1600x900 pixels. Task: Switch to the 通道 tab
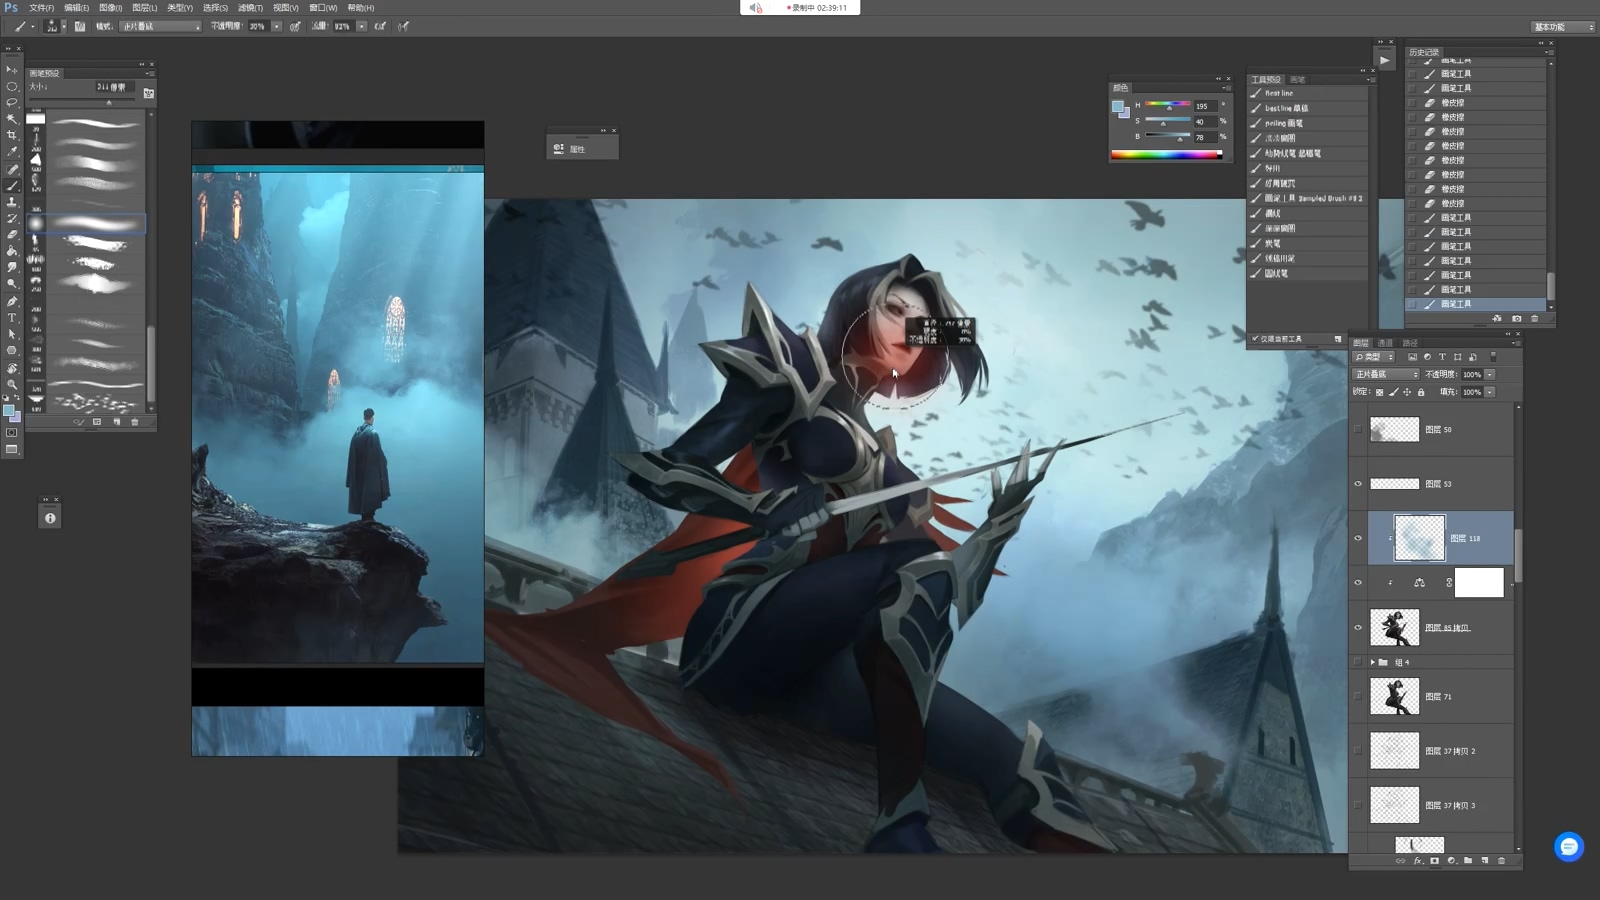1385,343
